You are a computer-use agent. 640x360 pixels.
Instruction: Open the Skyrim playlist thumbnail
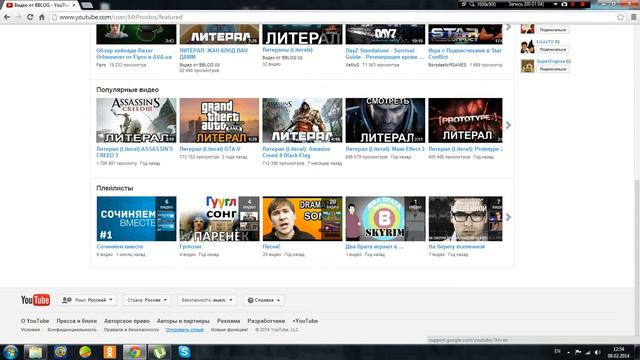385,219
